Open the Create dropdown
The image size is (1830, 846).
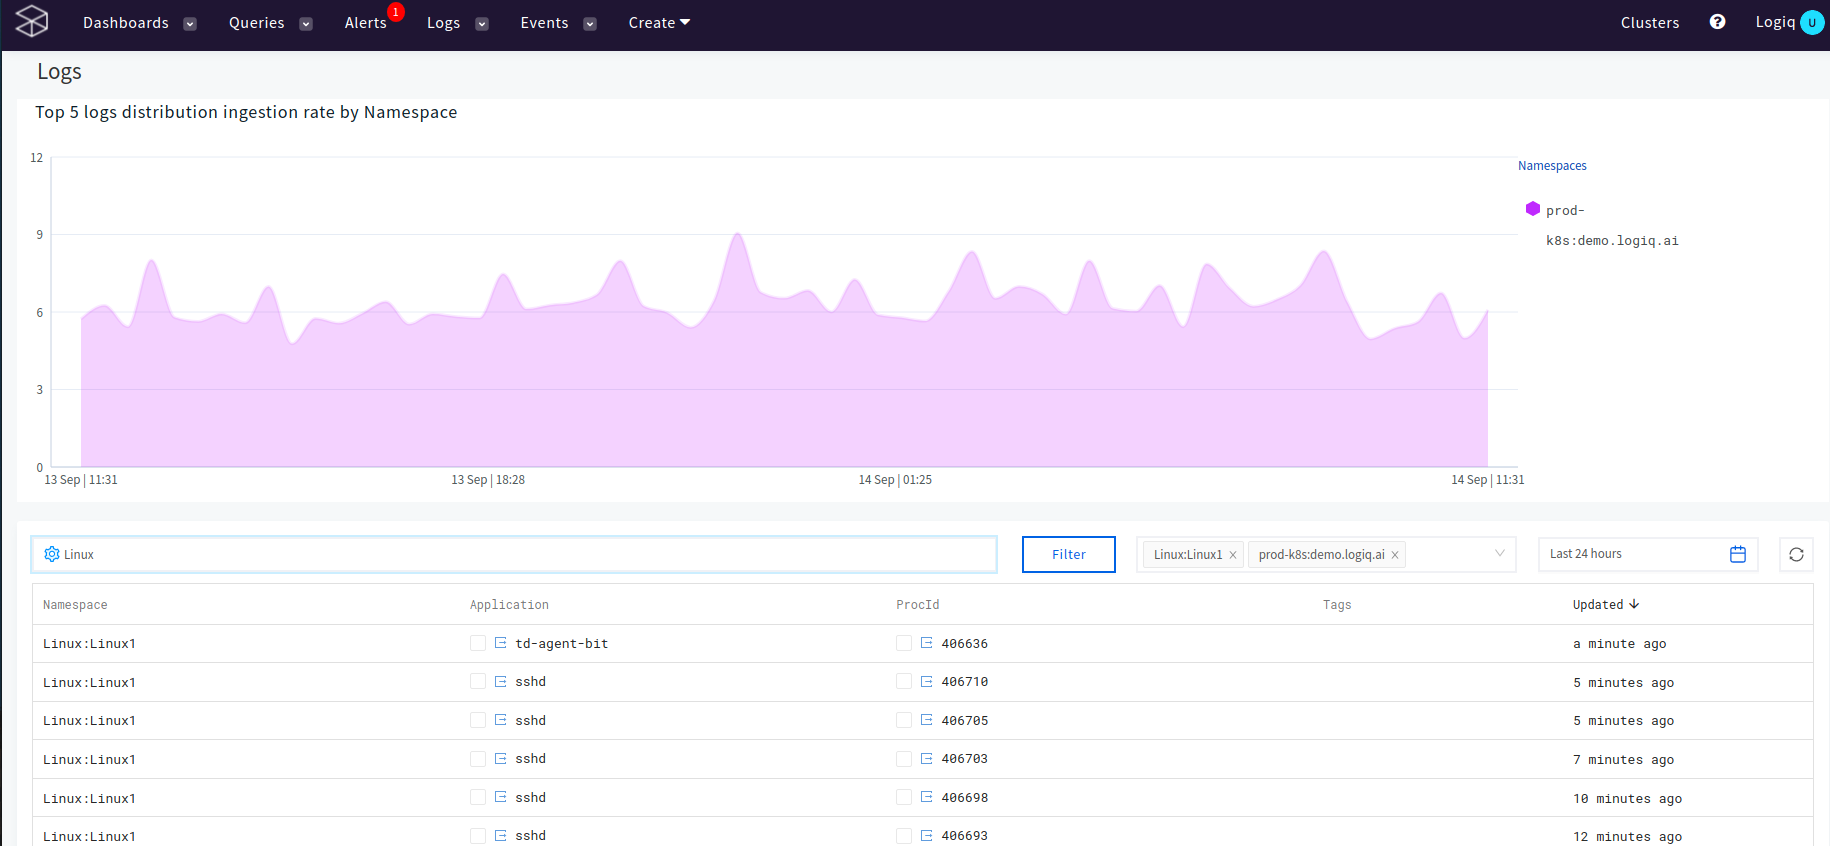click(659, 23)
